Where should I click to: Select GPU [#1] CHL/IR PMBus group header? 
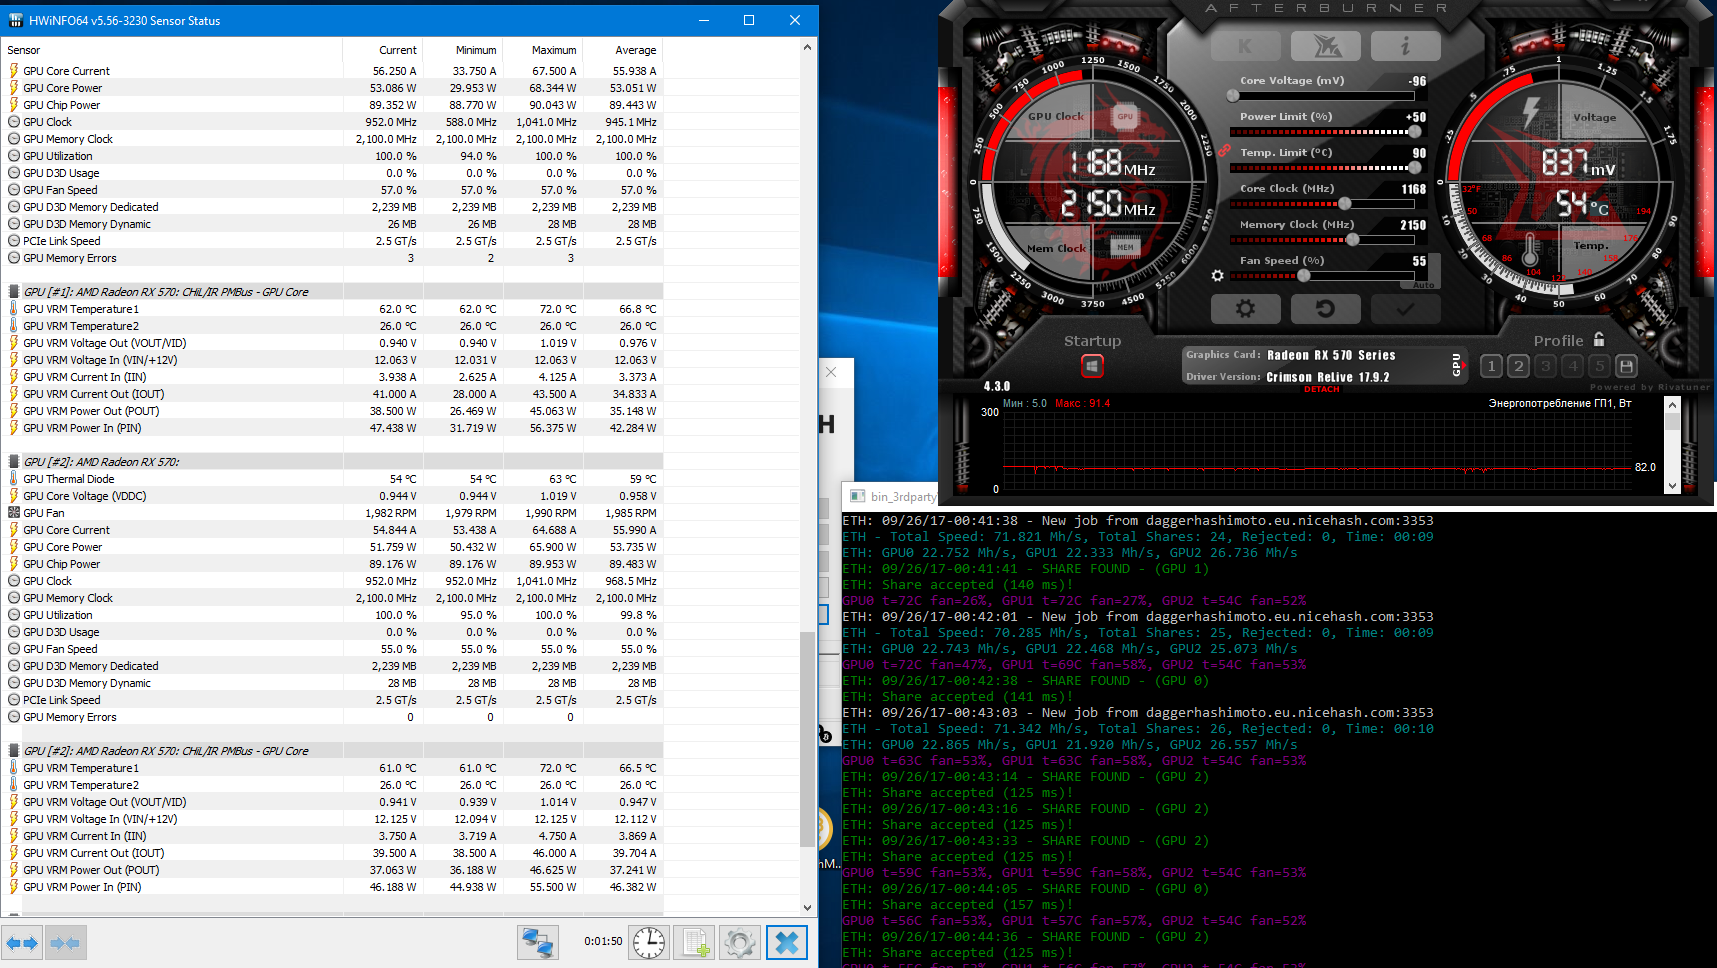click(x=332, y=292)
